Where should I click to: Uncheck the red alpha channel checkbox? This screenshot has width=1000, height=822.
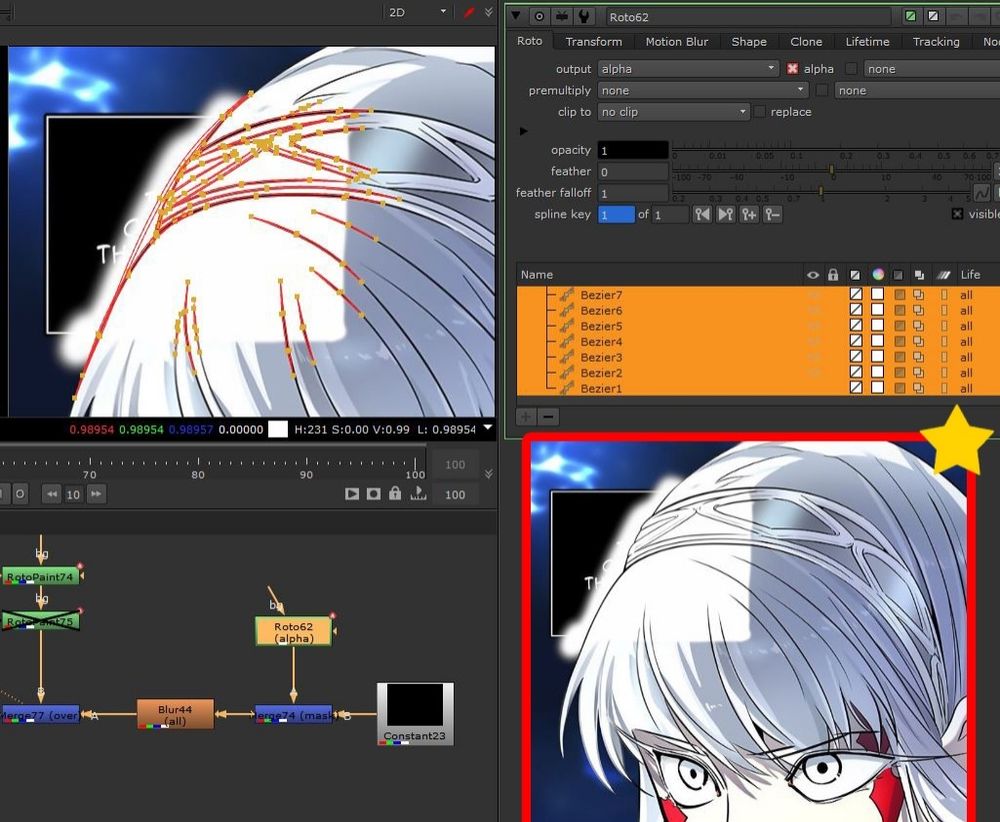(792, 68)
